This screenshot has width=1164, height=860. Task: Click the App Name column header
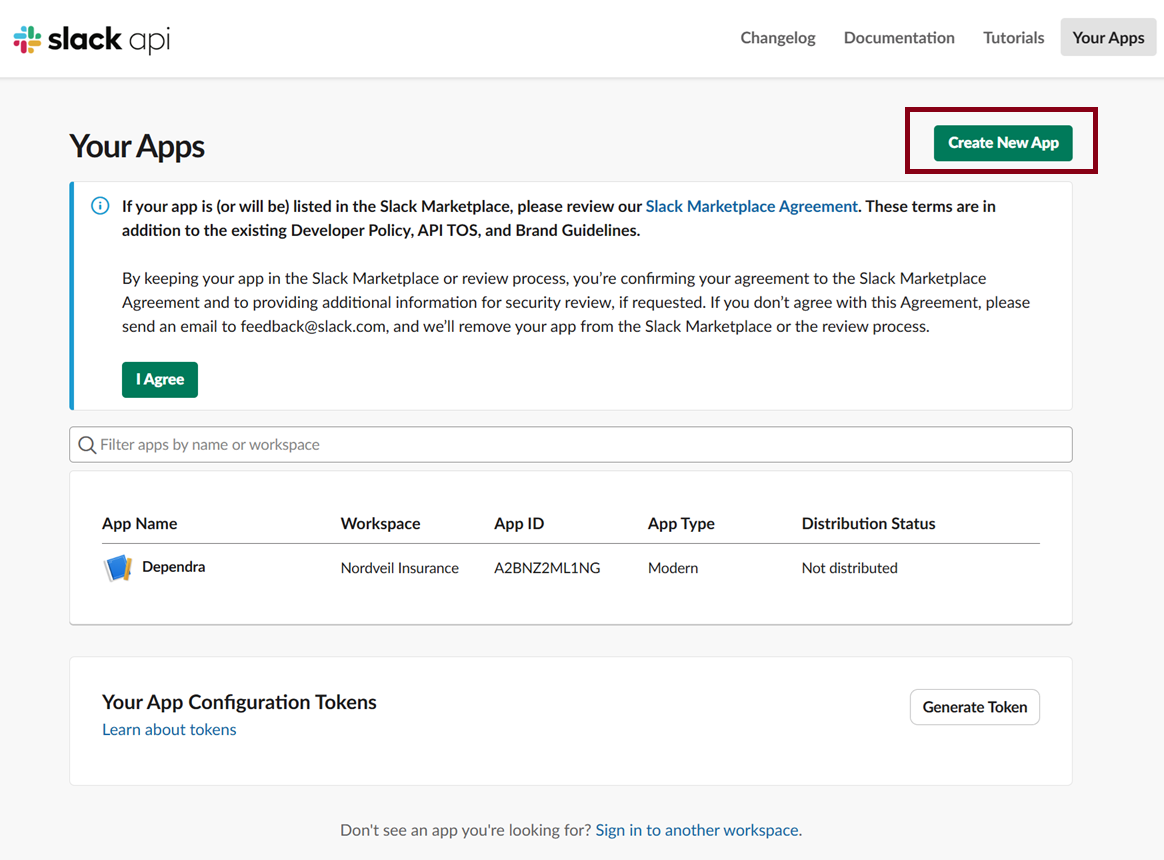pyautogui.click(x=140, y=524)
